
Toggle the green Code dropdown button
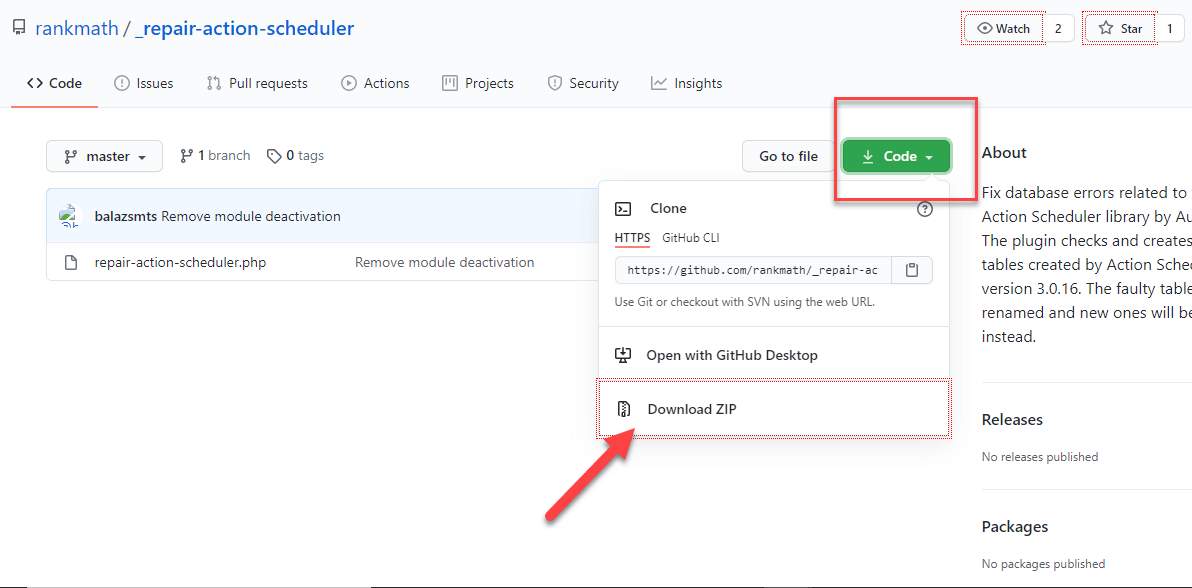(x=897, y=156)
